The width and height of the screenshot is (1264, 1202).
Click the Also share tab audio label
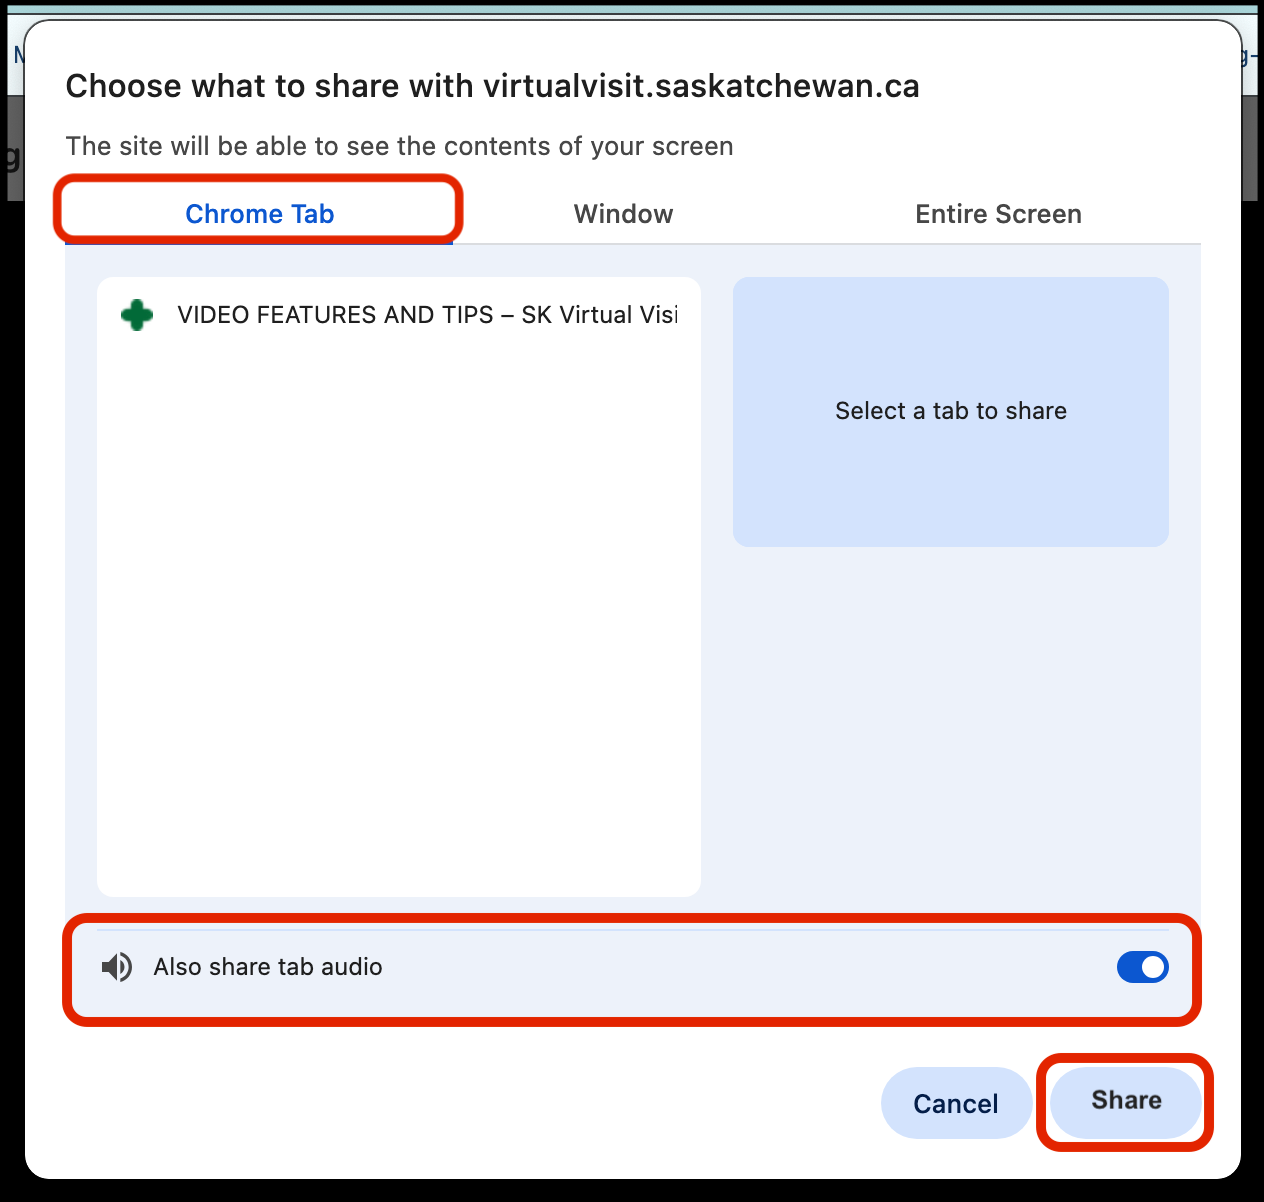(x=268, y=967)
